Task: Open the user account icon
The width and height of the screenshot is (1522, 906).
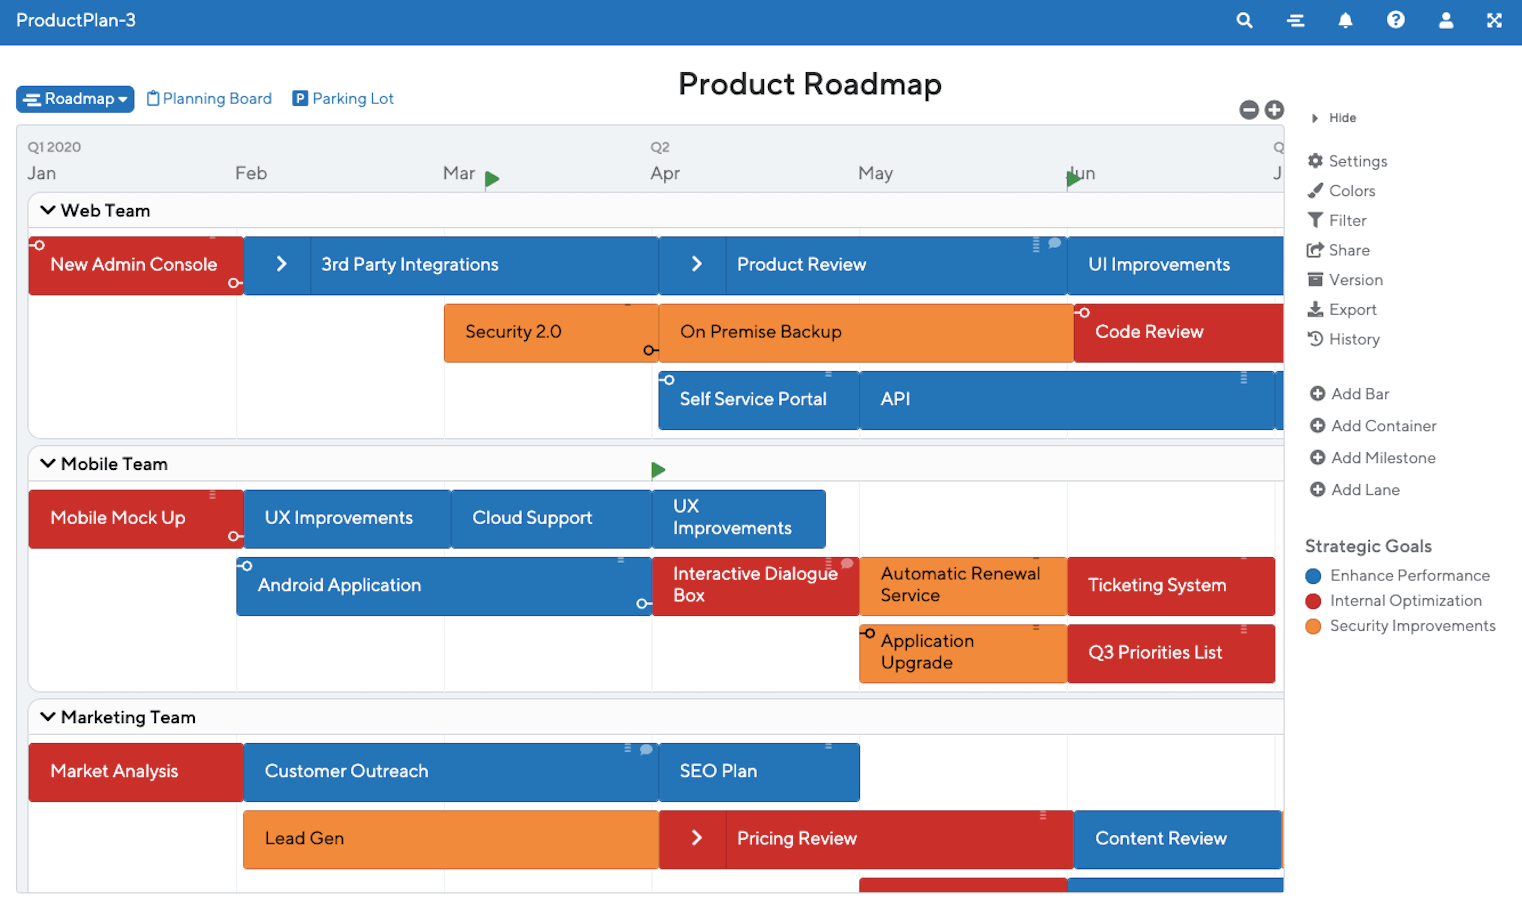Action: tap(1446, 20)
